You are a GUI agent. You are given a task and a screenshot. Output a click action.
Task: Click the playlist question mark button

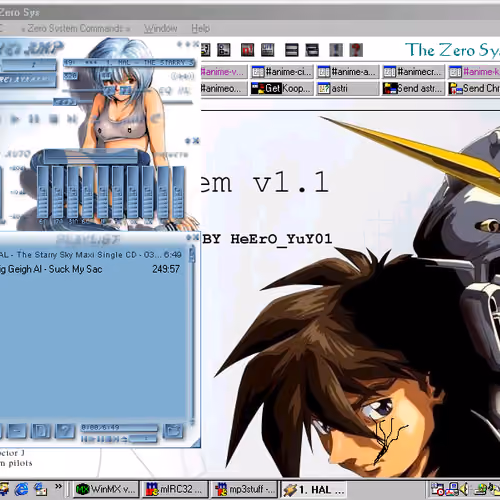(x=65, y=431)
